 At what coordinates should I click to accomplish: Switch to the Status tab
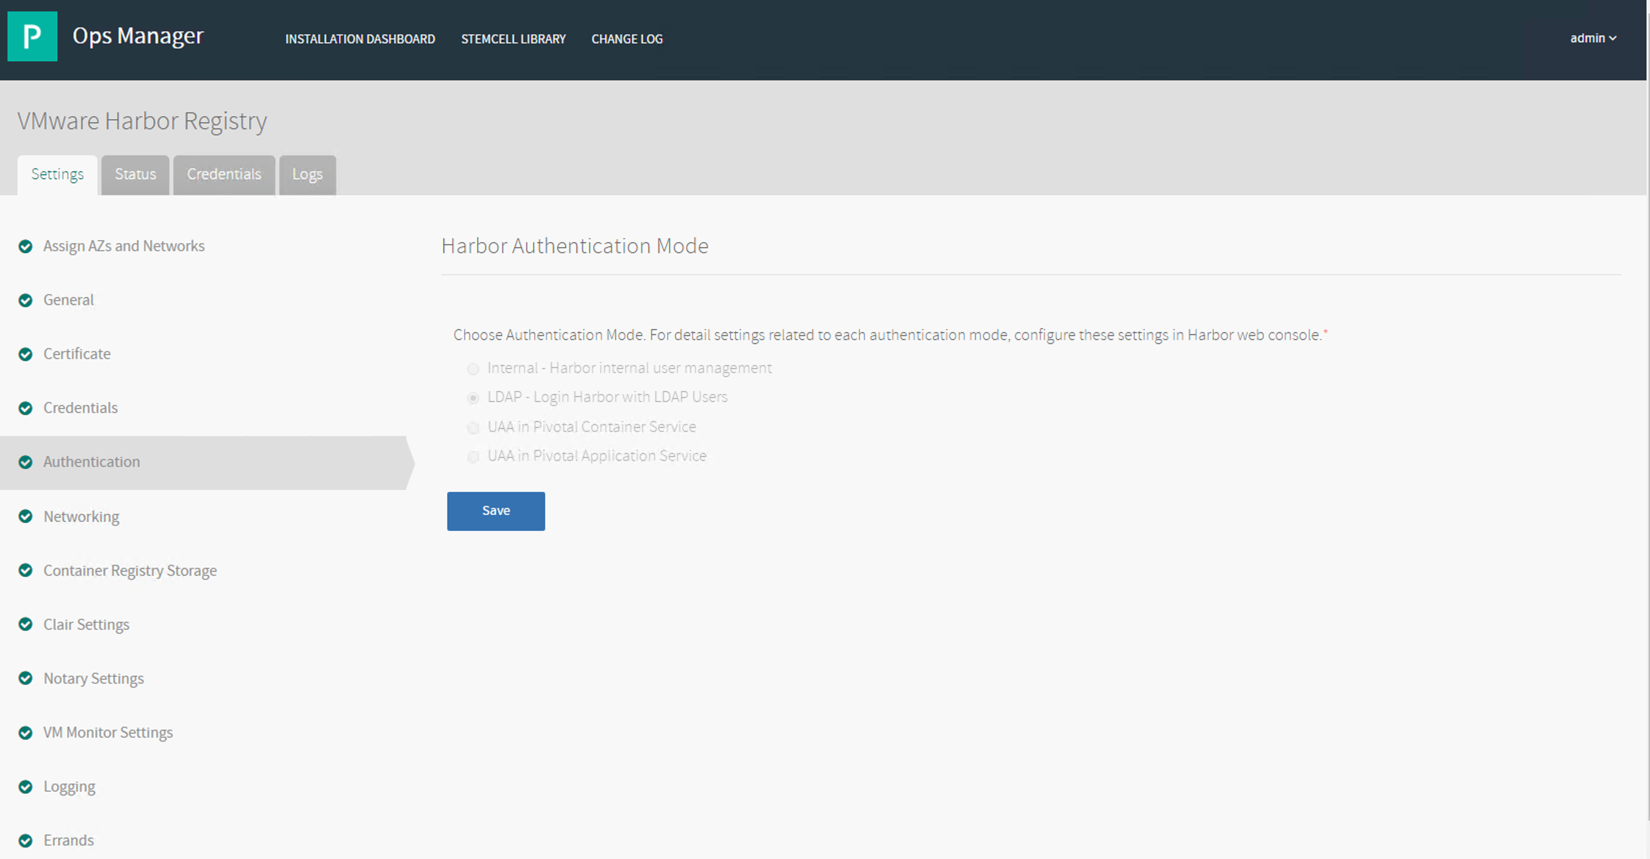click(x=135, y=174)
